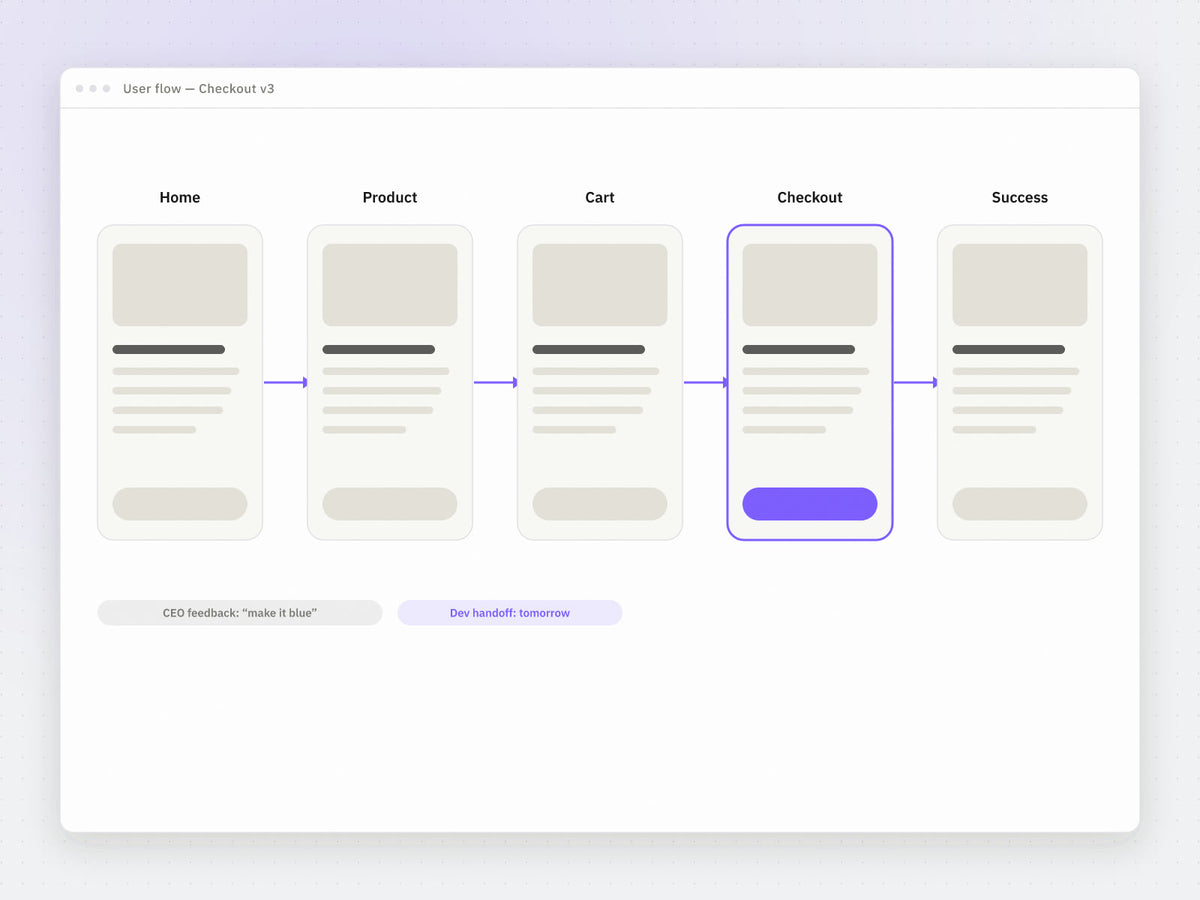Click the "Home" column label

180,198
